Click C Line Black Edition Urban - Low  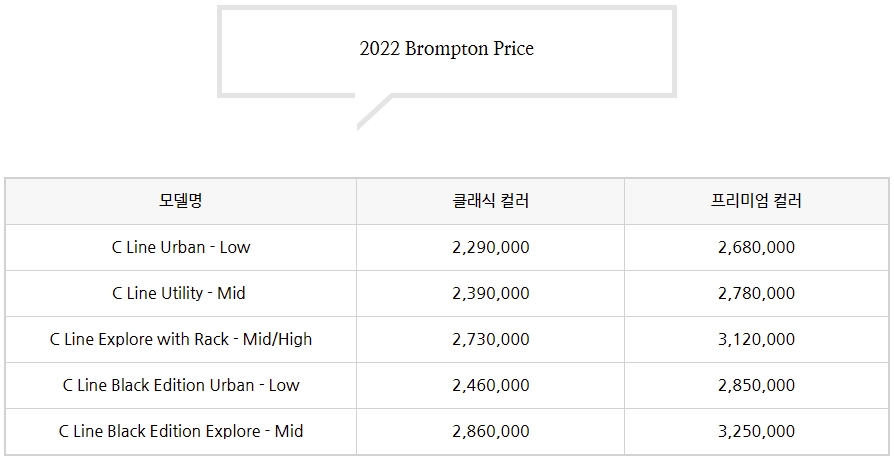click(x=181, y=386)
